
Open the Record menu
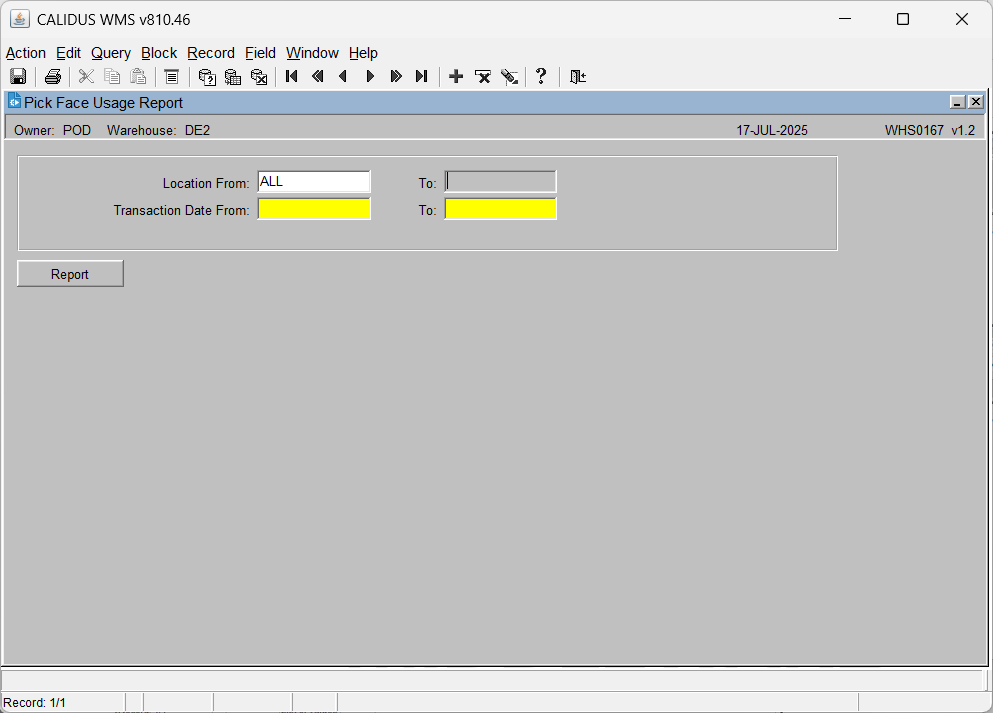pos(211,53)
